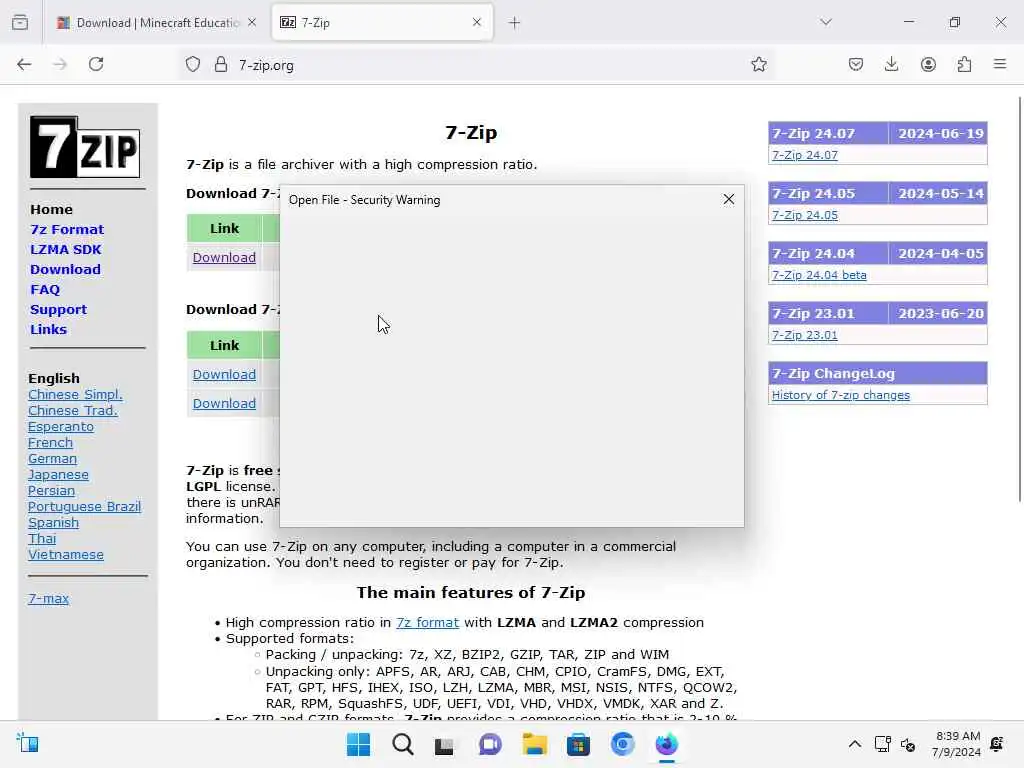
Task: Open the blue circular browser icon on taskbar
Action: pos(622,744)
